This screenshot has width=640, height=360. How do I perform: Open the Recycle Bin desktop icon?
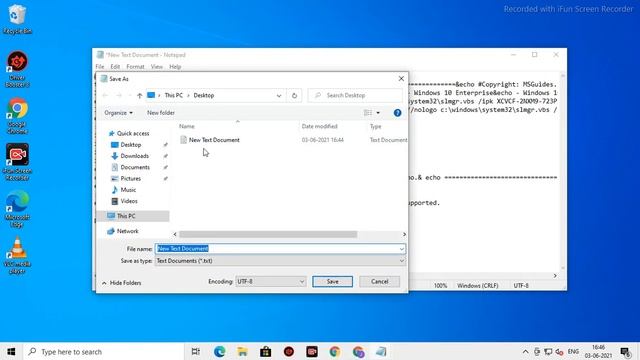(17, 19)
